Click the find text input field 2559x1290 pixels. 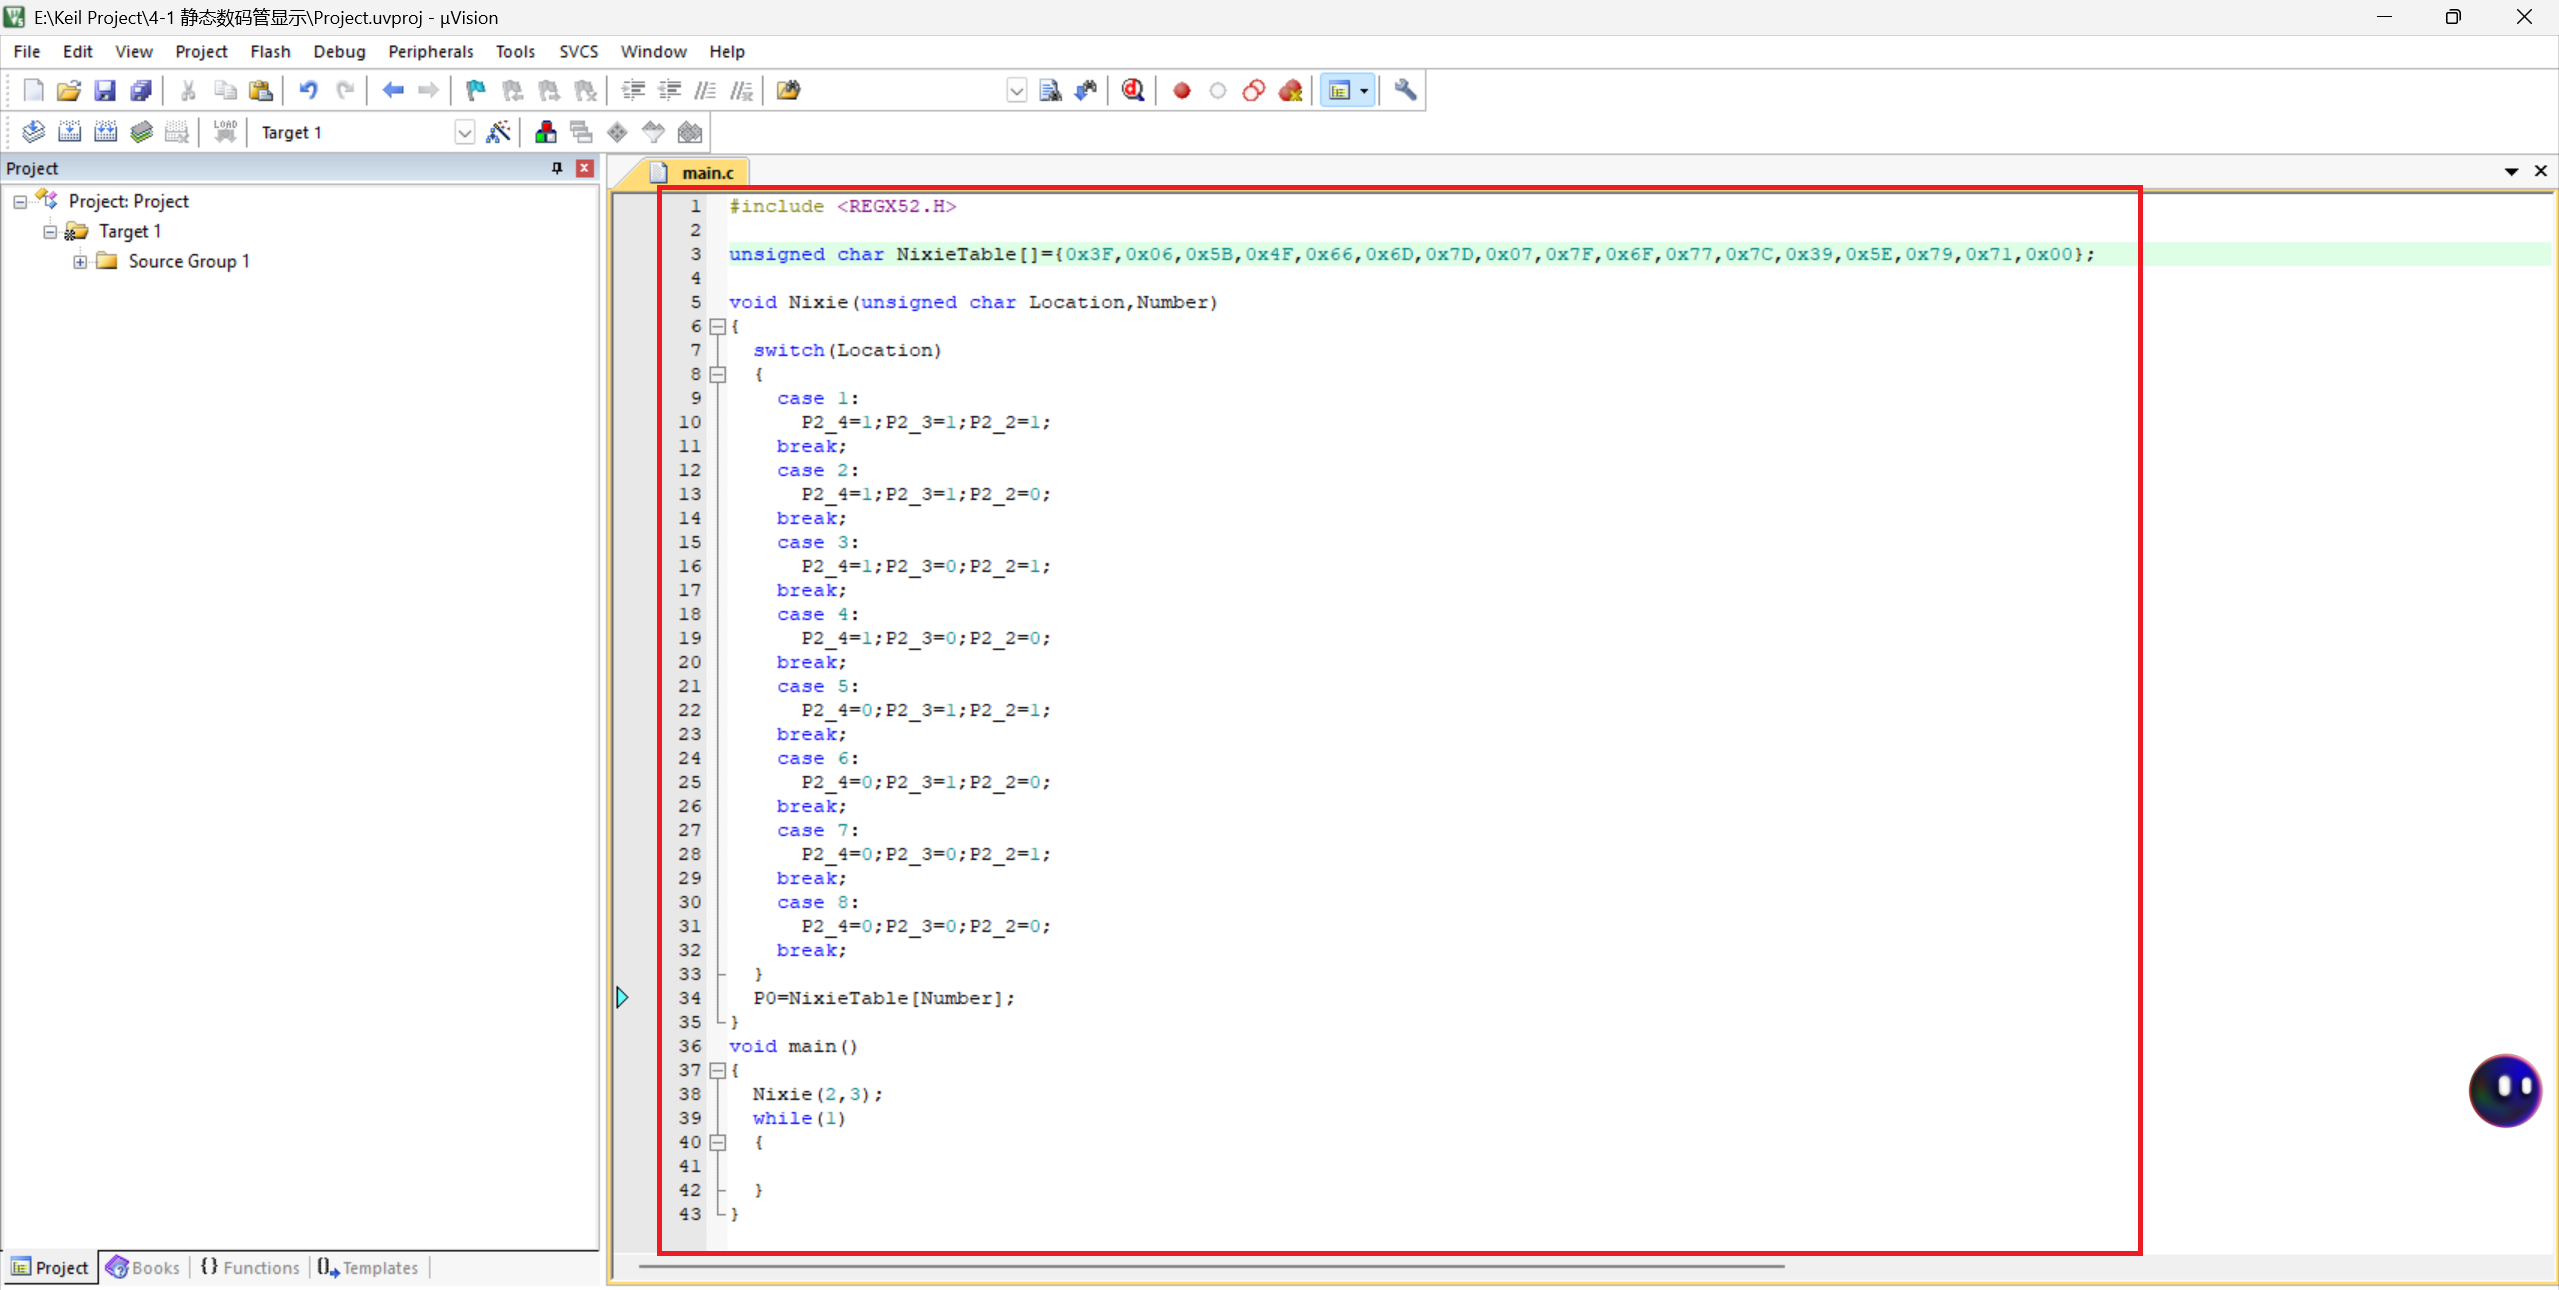pyautogui.click(x=905, y=90)
